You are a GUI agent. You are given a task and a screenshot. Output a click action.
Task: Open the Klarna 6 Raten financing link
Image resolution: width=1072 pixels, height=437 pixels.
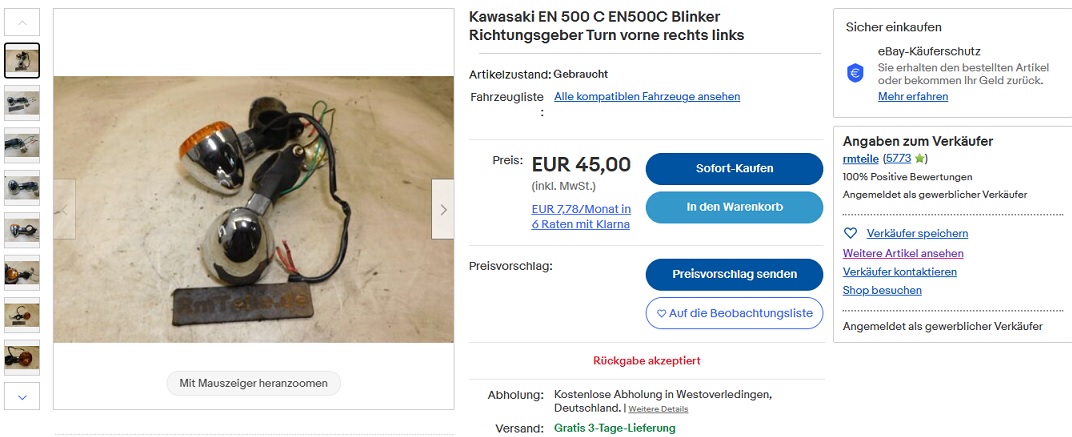pyautogui.click(x=581, y=217)
